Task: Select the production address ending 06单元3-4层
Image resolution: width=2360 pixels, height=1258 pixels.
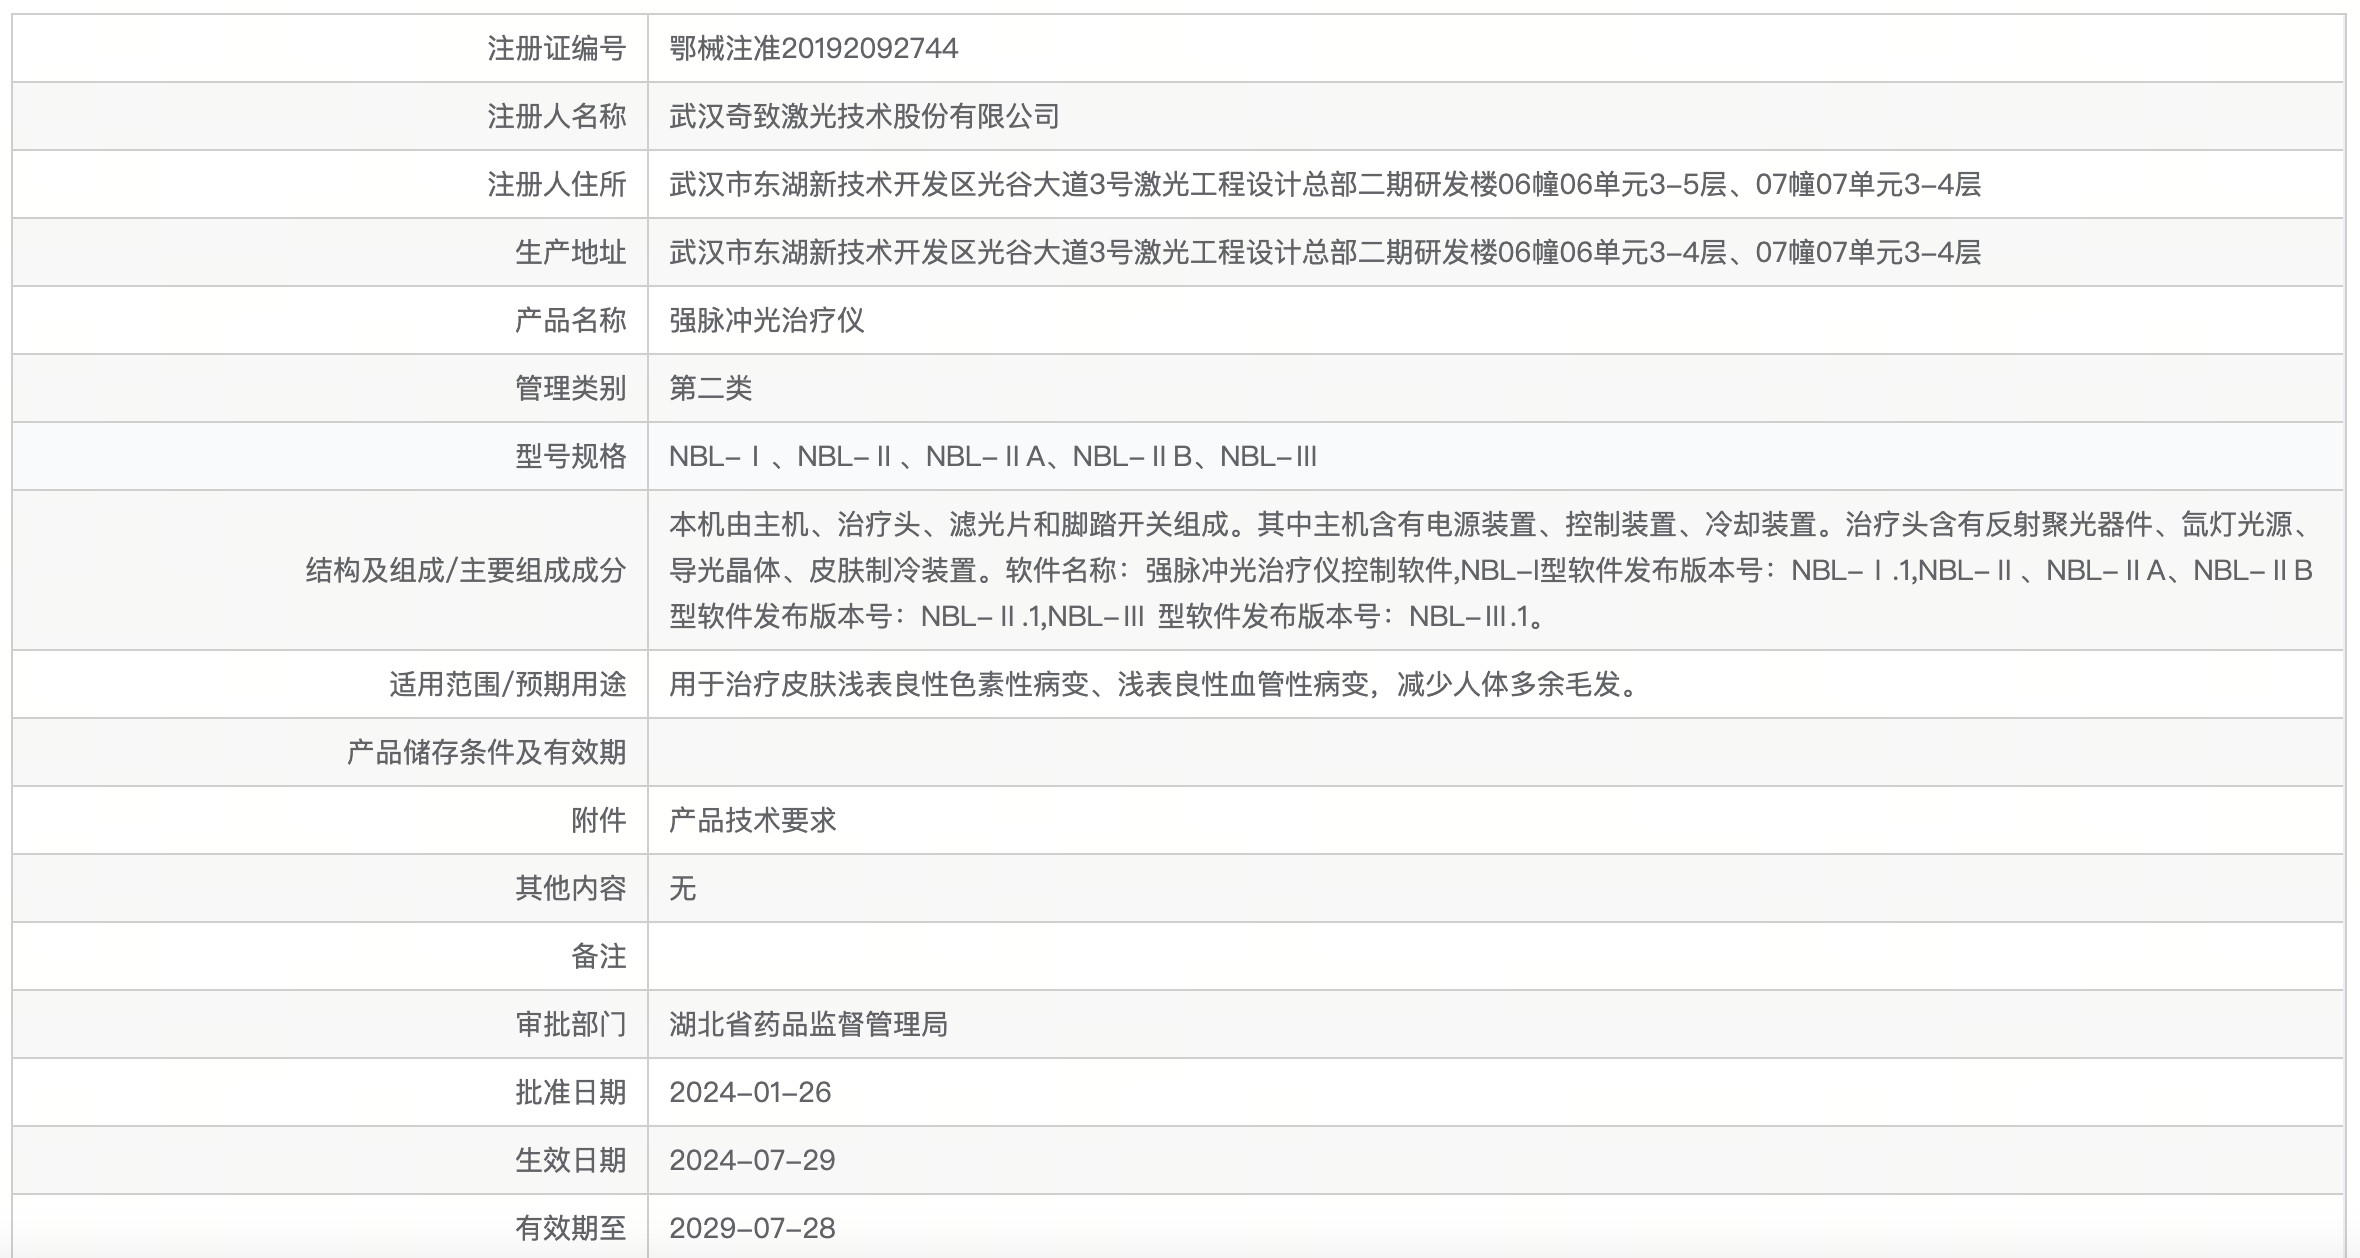Action: pos(1325,252)
